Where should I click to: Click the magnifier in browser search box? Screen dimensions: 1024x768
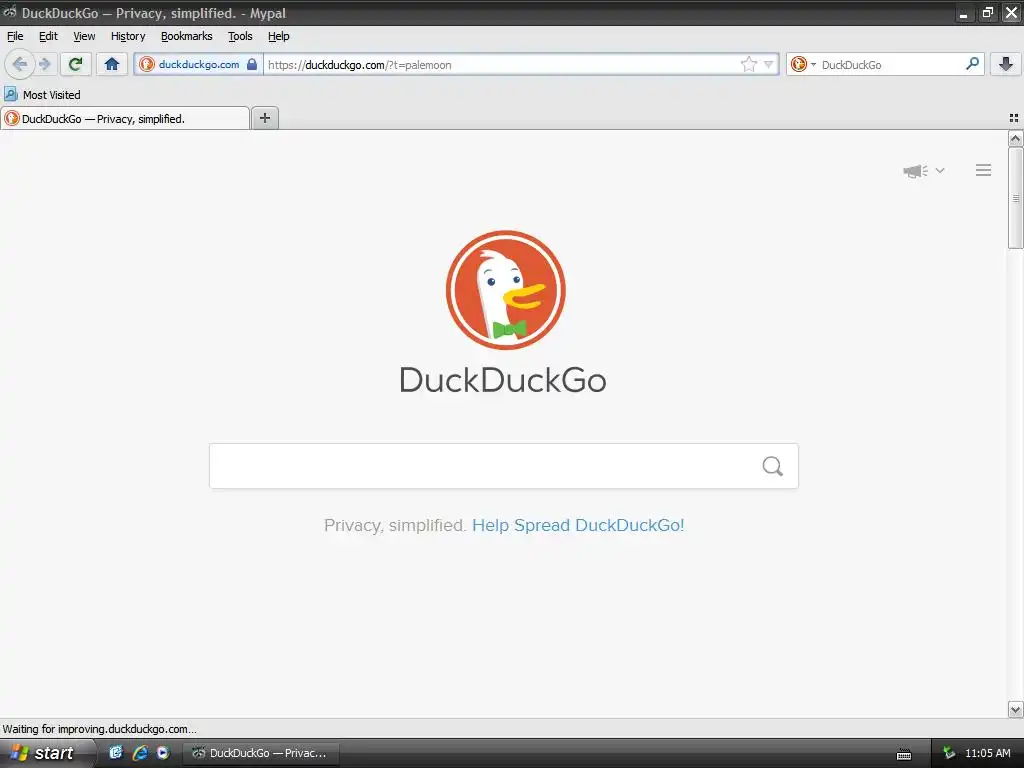pyautogui.click(x=972, y=63)
